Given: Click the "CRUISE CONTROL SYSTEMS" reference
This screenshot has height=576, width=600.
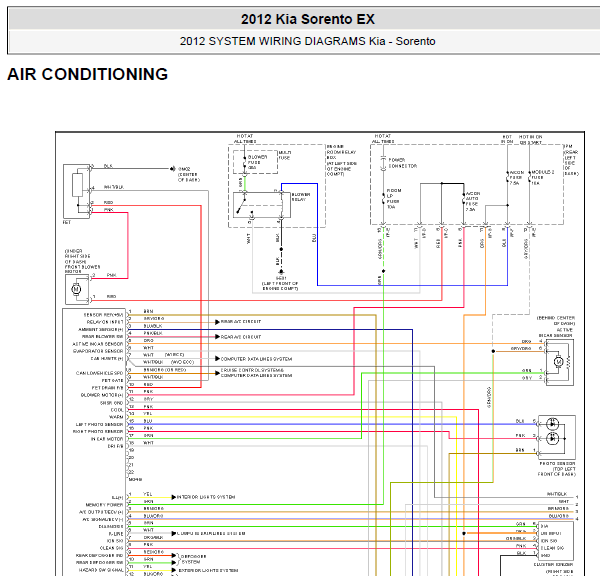Looking at the screenshot, I should [x=252, y=370].
